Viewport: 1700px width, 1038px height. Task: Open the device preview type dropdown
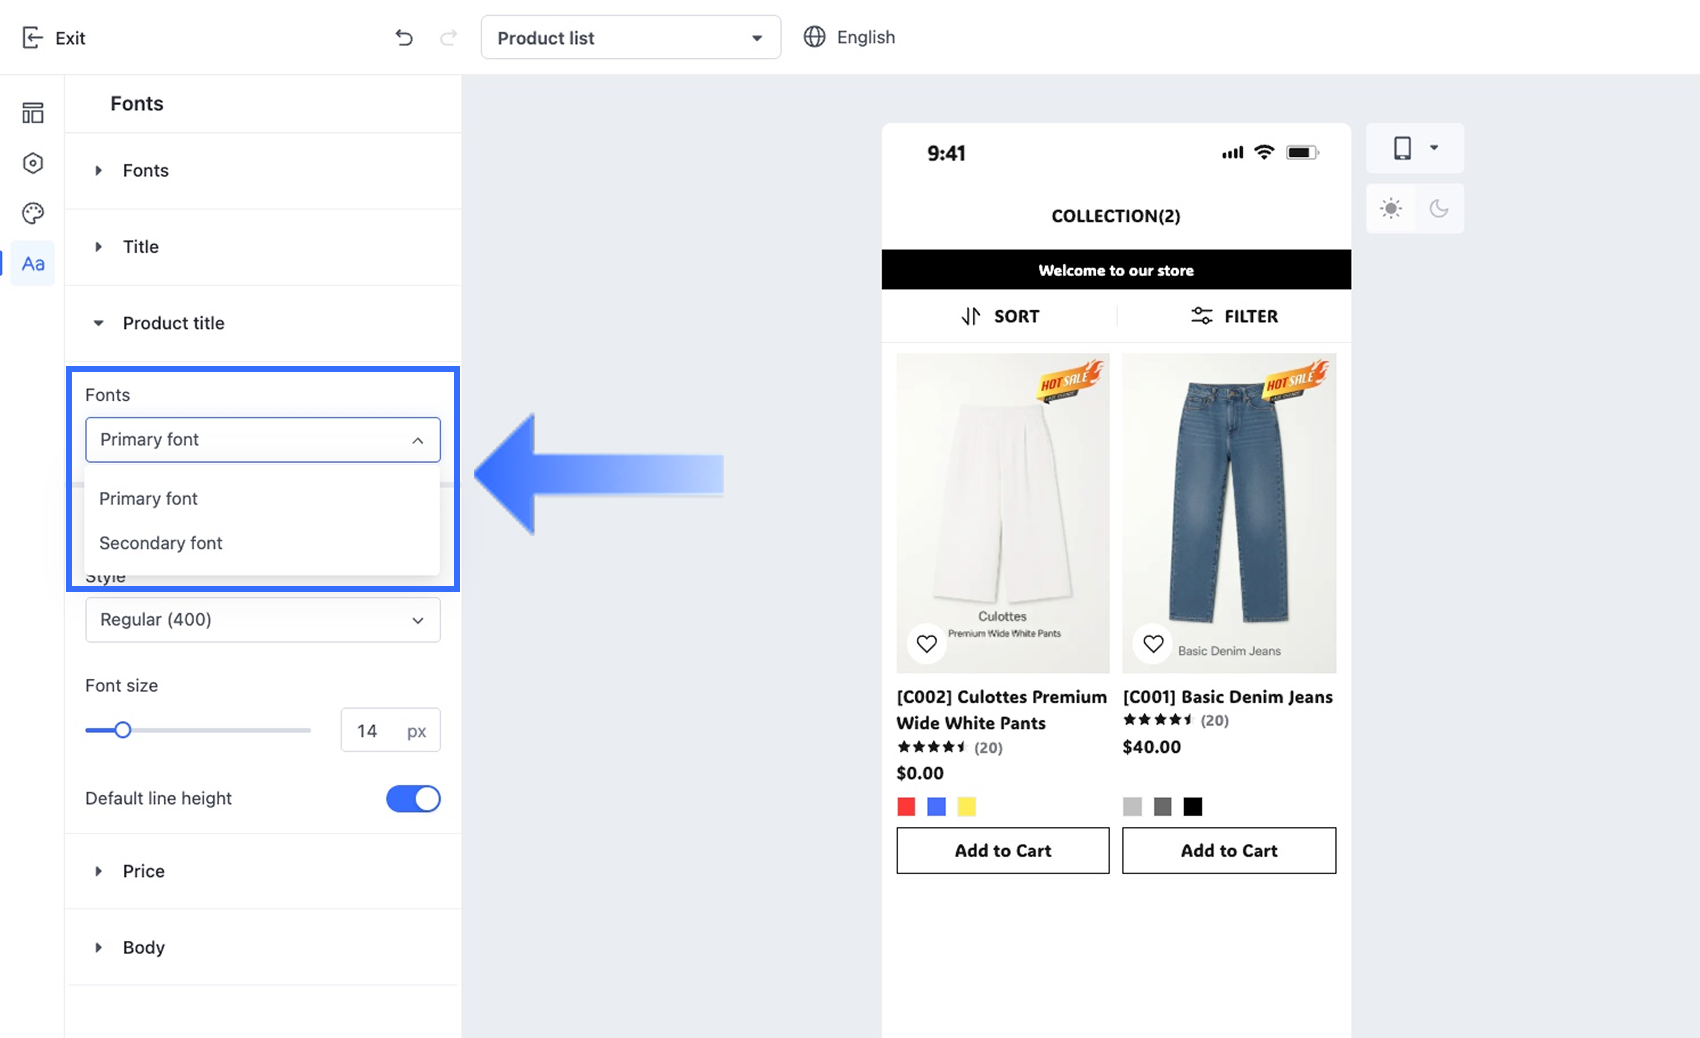1414,148
